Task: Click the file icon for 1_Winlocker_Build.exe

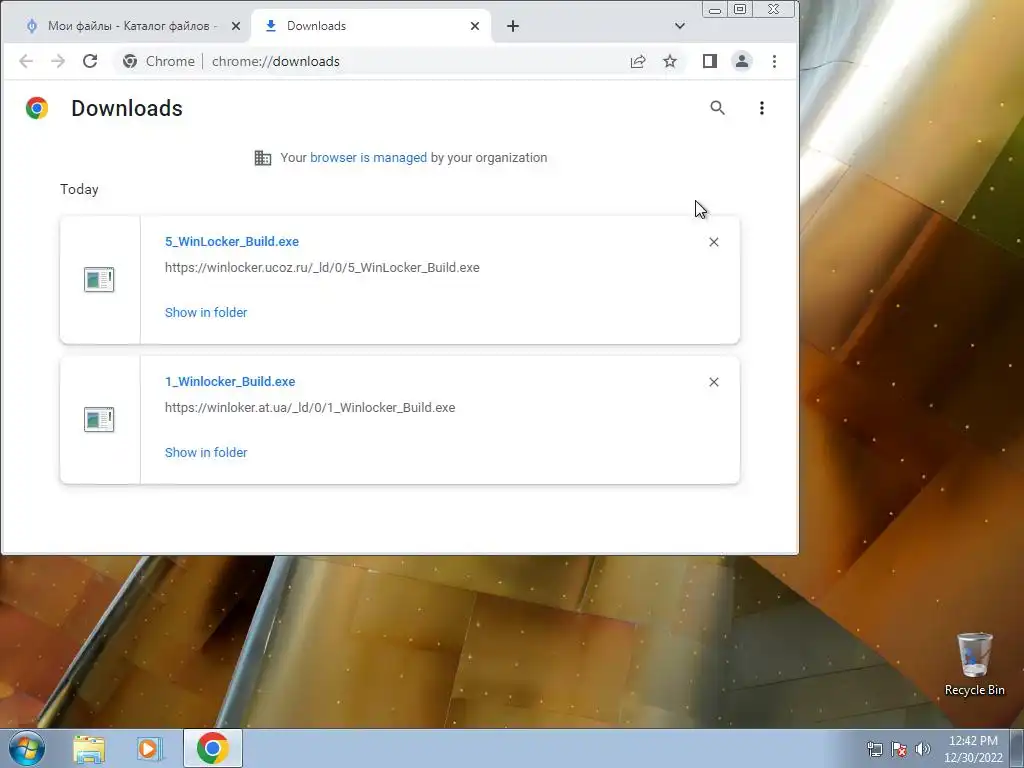Action: coord(99,419)
